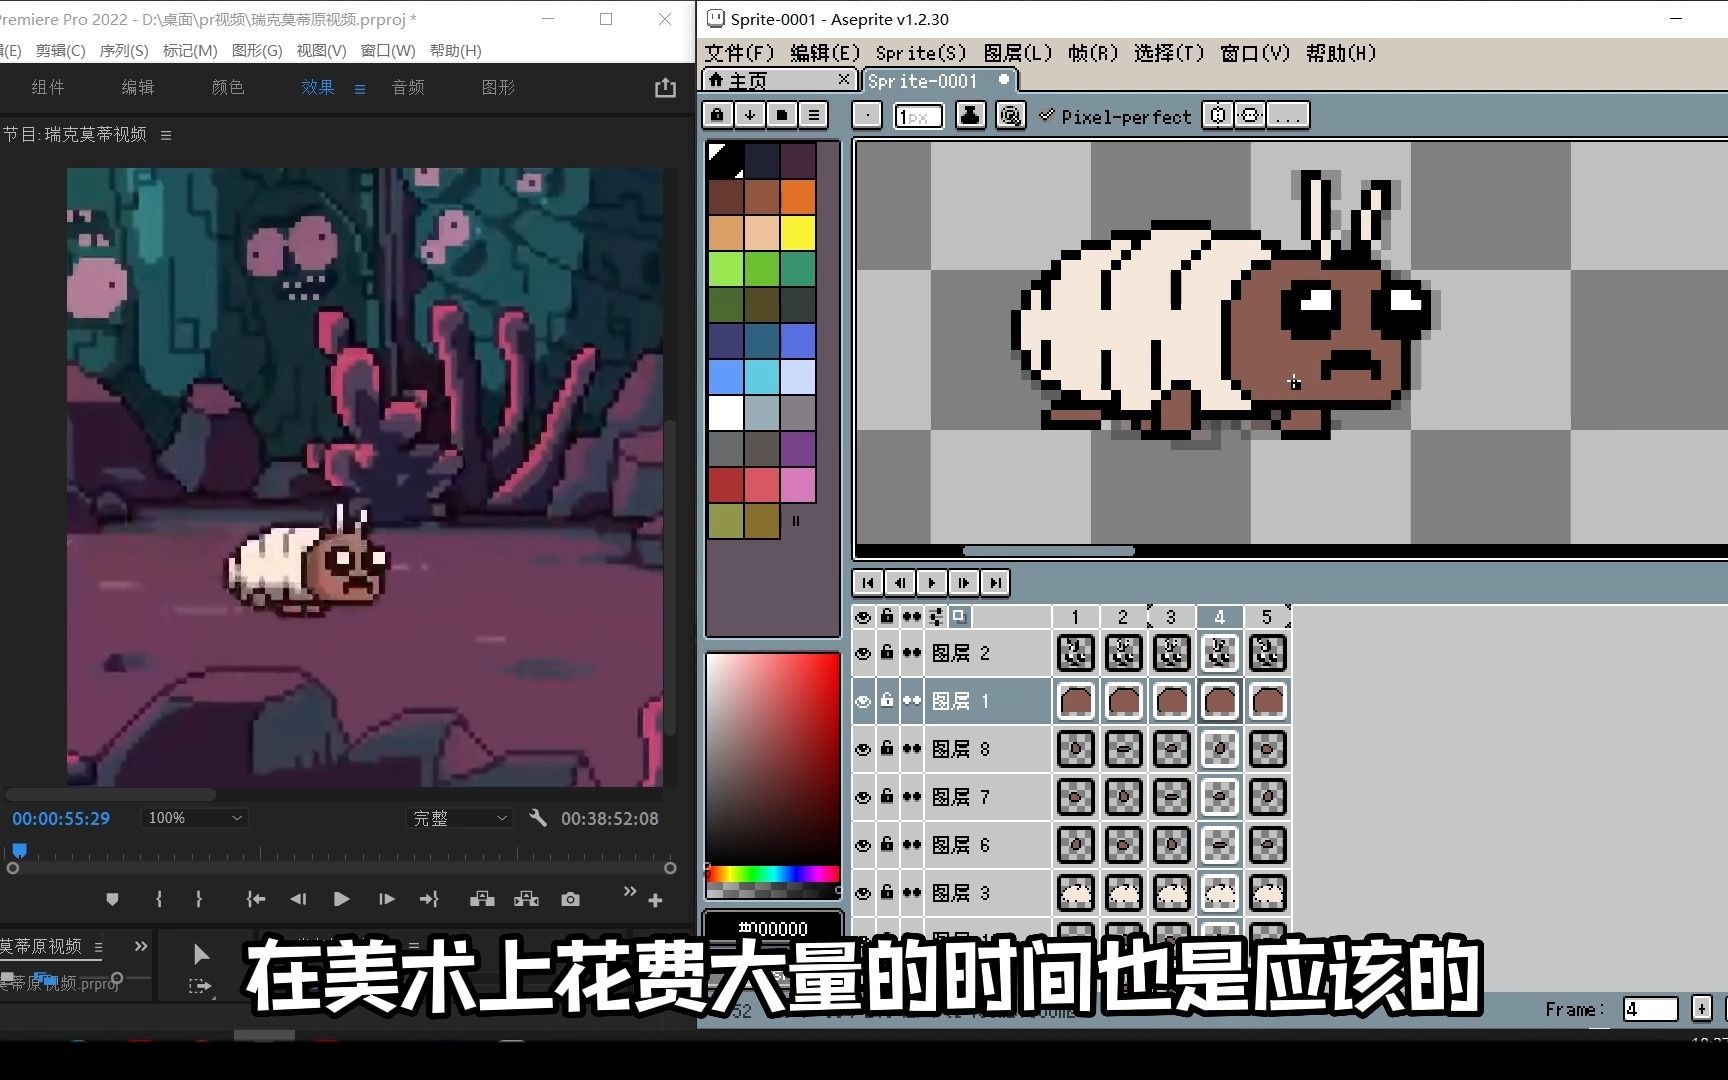Open the 选择(T) menu in Aseprite

tap(1169, 53)
